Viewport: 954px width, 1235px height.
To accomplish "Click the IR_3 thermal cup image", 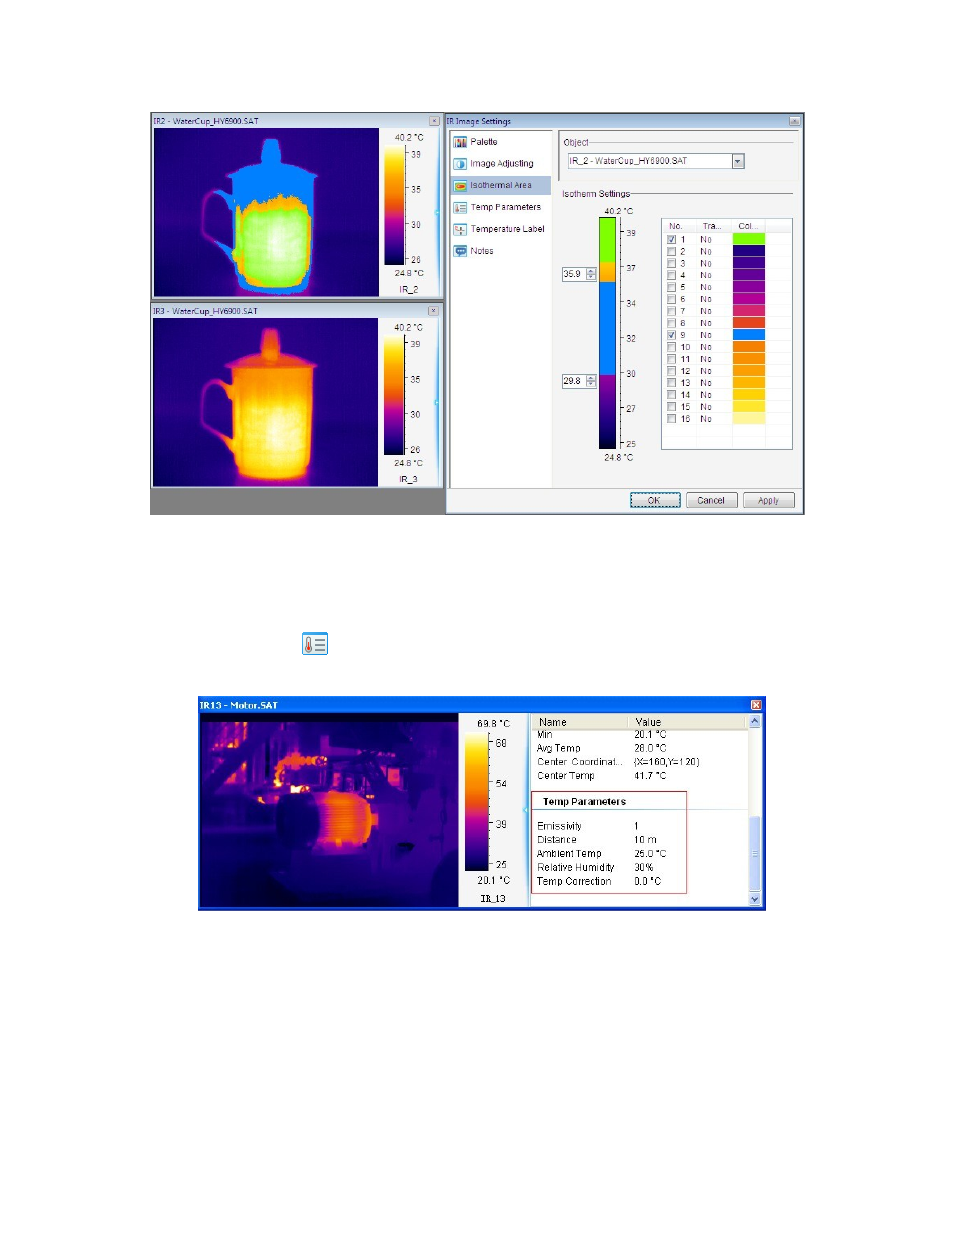I will point(266,402).
